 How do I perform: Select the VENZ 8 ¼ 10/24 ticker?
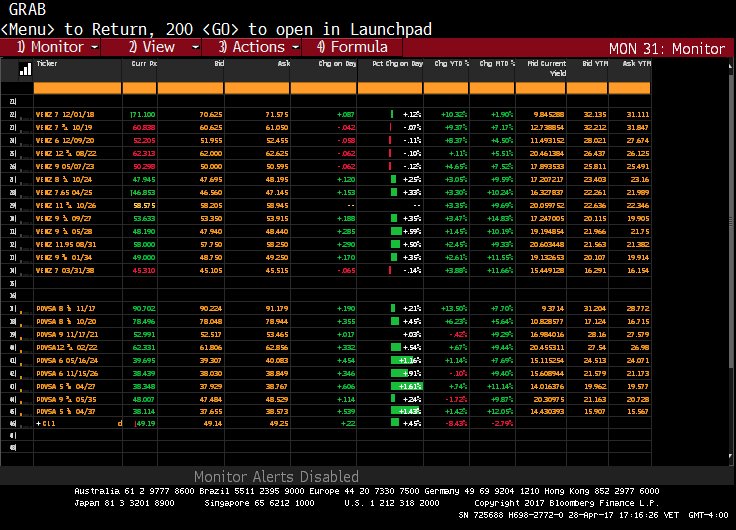coord(64,179)
